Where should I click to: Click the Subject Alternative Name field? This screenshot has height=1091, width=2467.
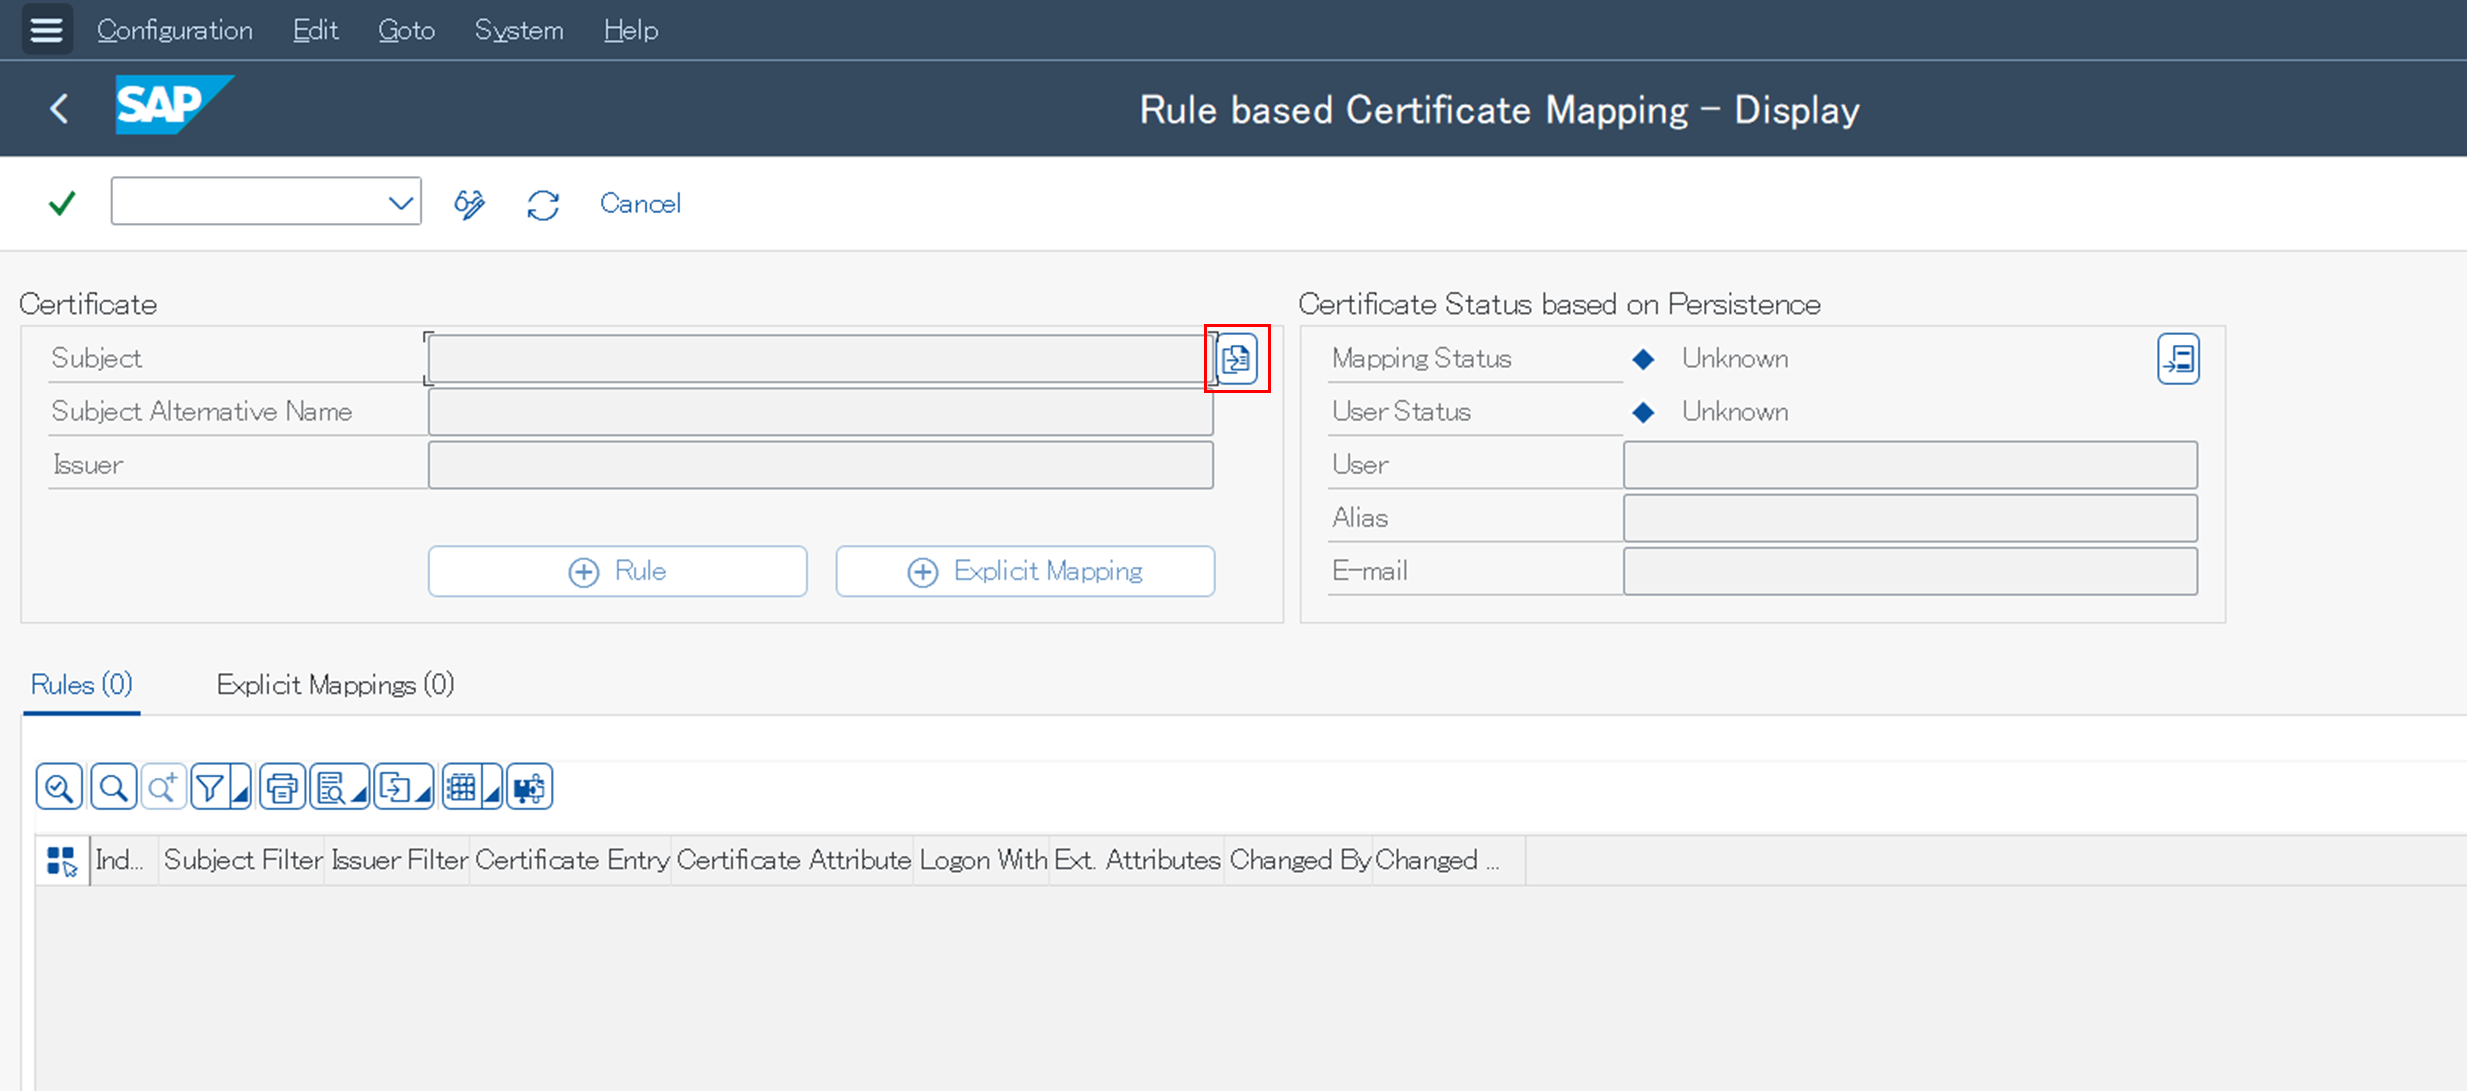(x=820, y=412)
